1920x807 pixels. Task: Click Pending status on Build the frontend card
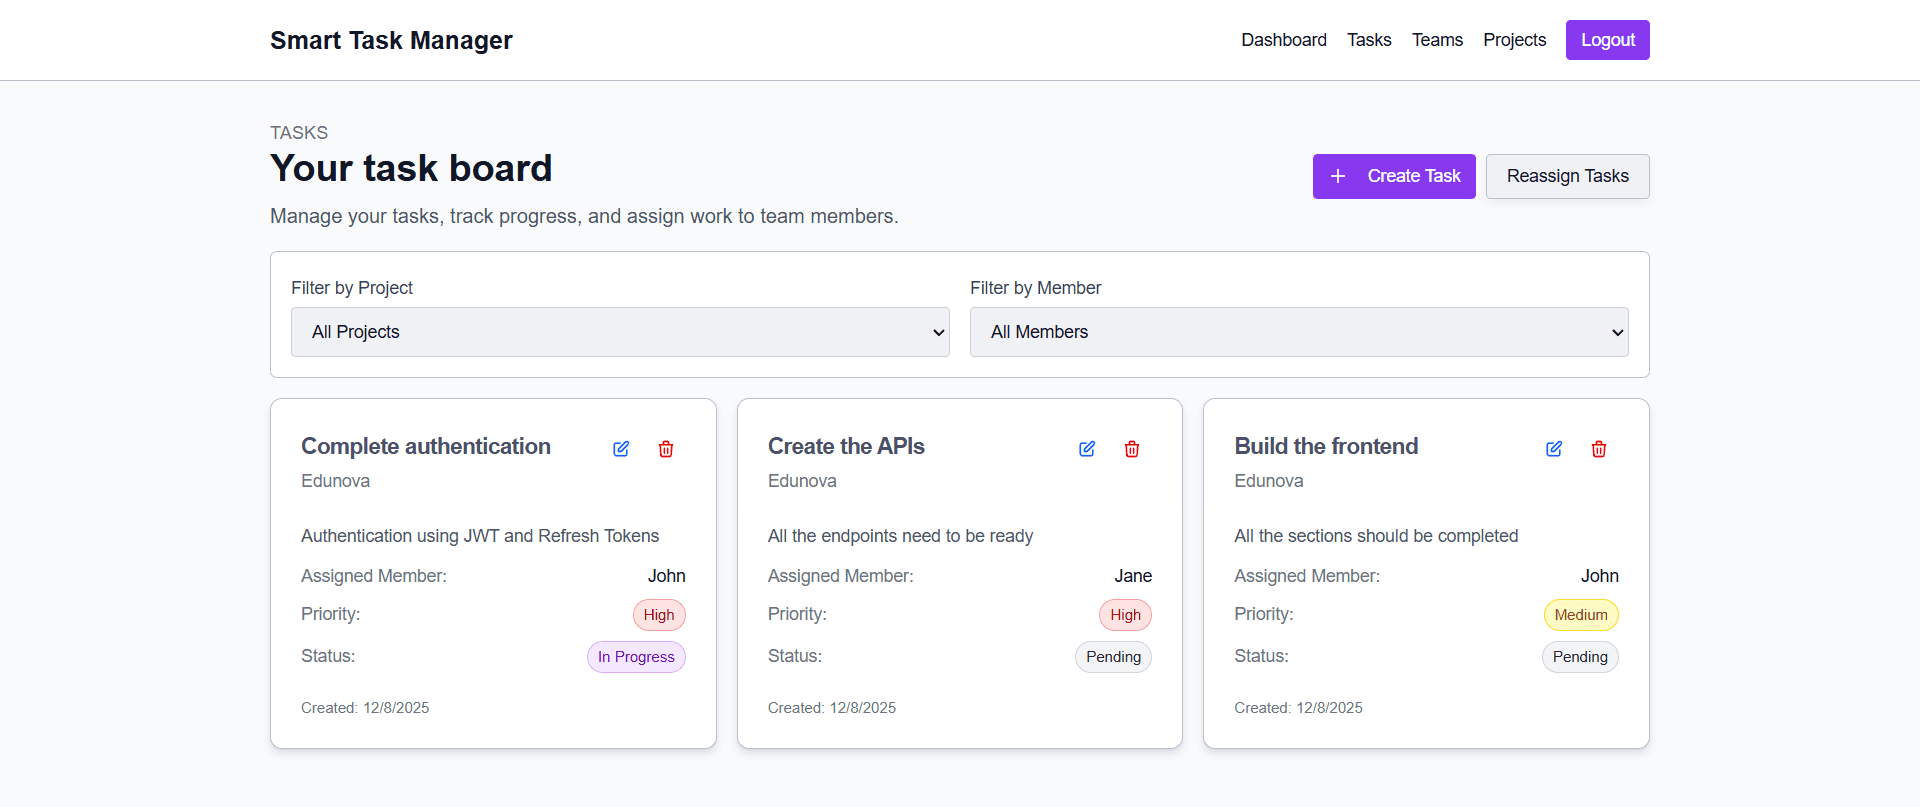tap(1580, 657)
